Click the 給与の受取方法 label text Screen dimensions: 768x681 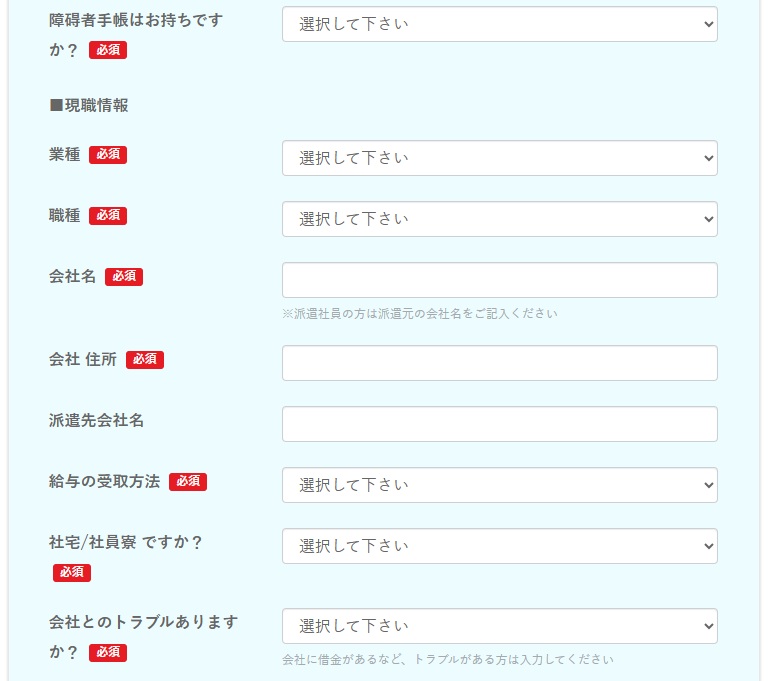[x=104, y=482]
